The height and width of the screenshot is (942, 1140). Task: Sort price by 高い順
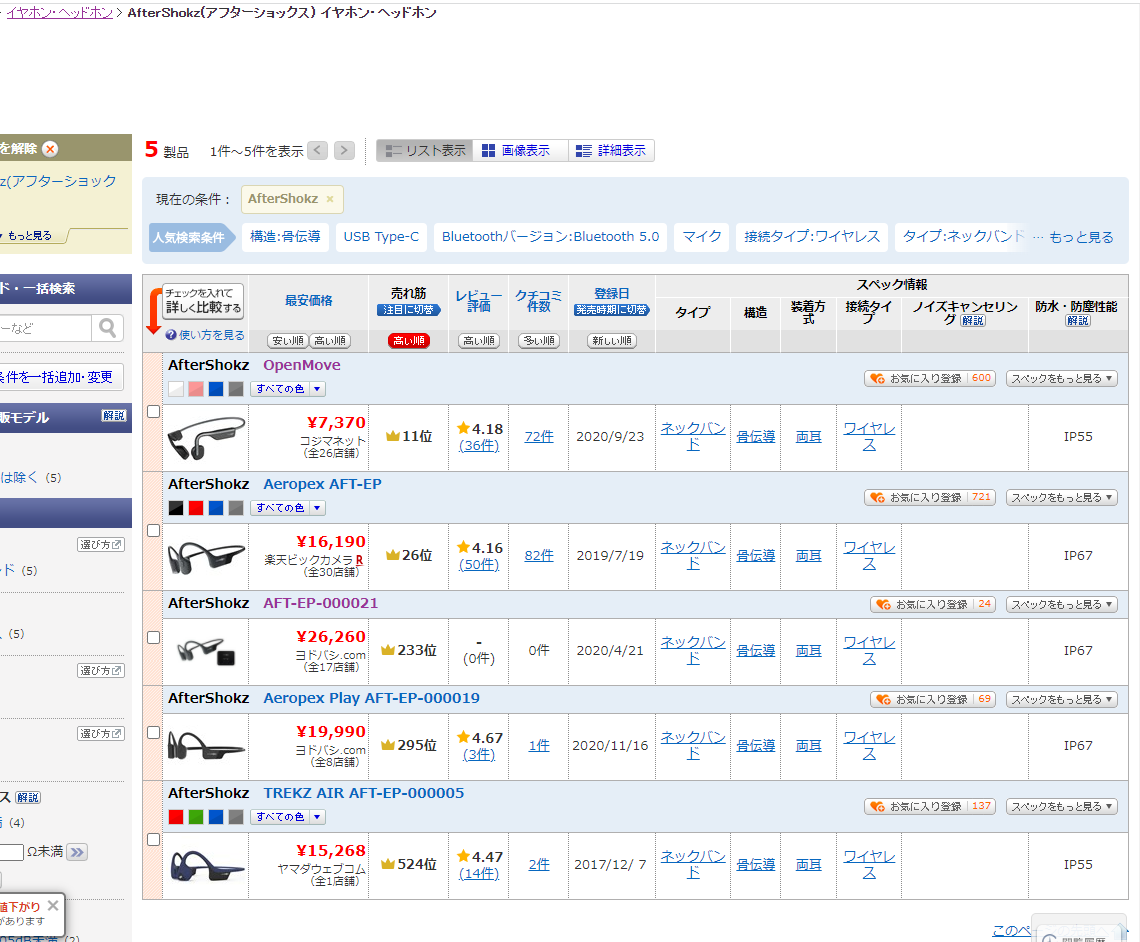pos(330,340)
